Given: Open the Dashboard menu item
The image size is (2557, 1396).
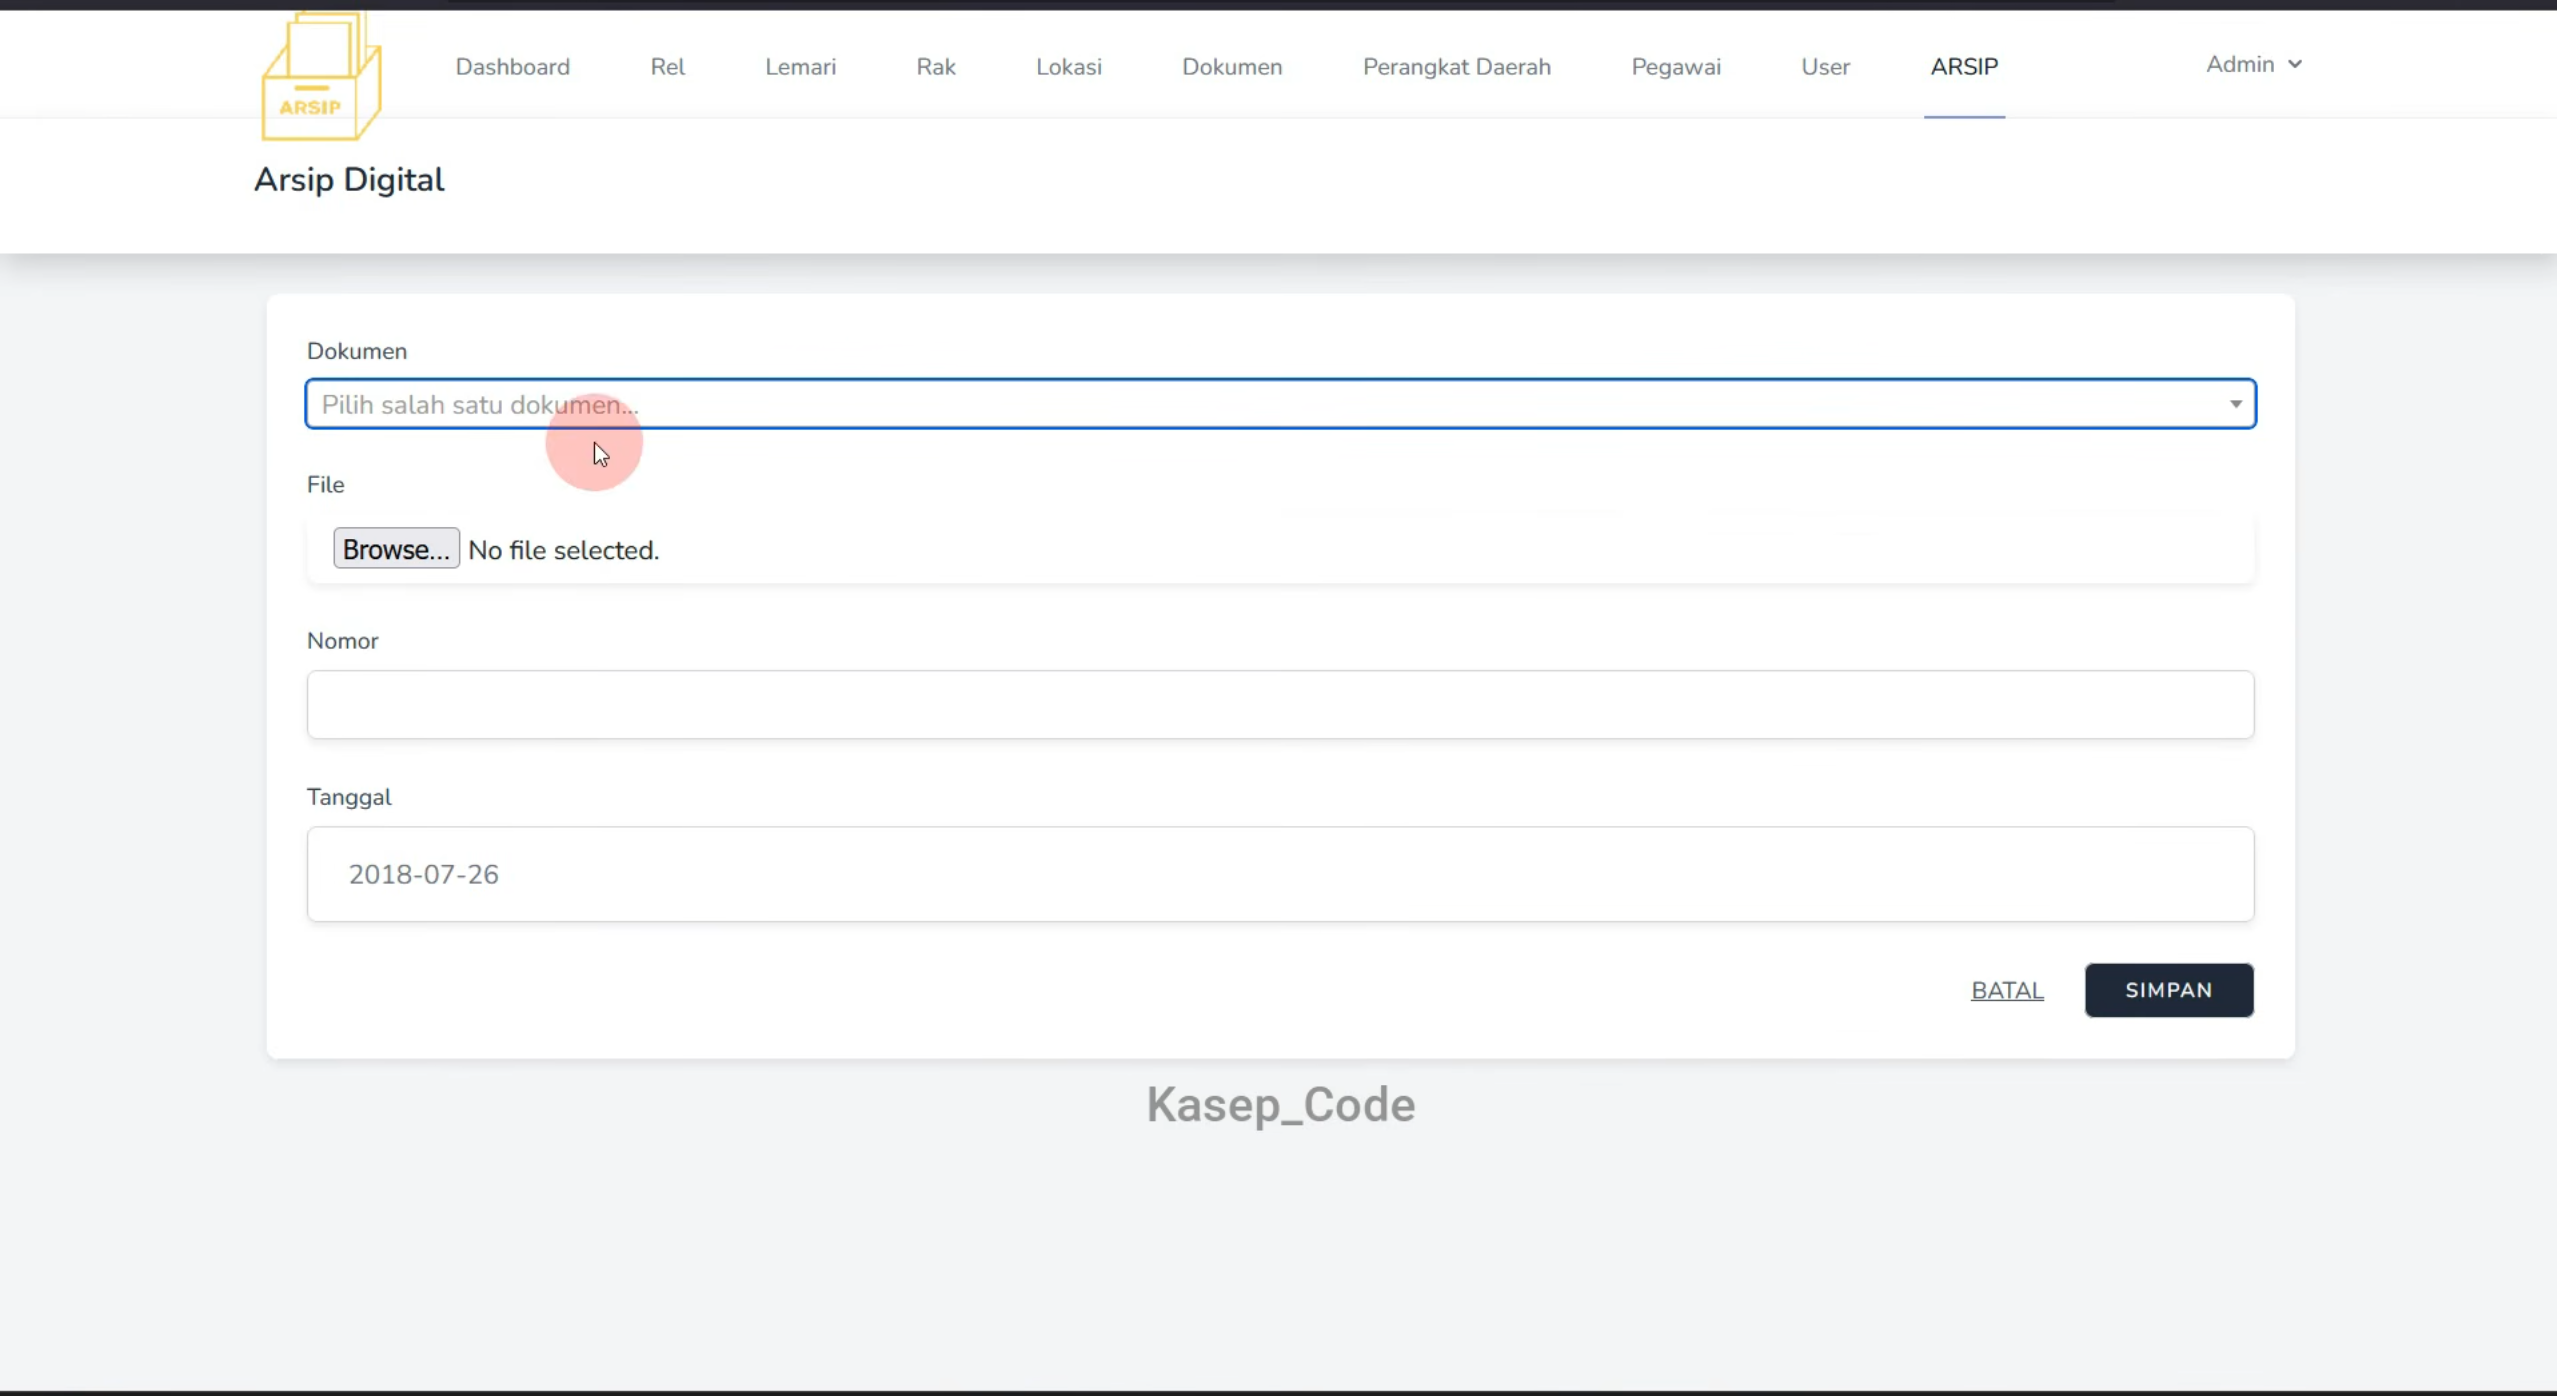Looking at the screenshot, I should [x=512, y=67].
